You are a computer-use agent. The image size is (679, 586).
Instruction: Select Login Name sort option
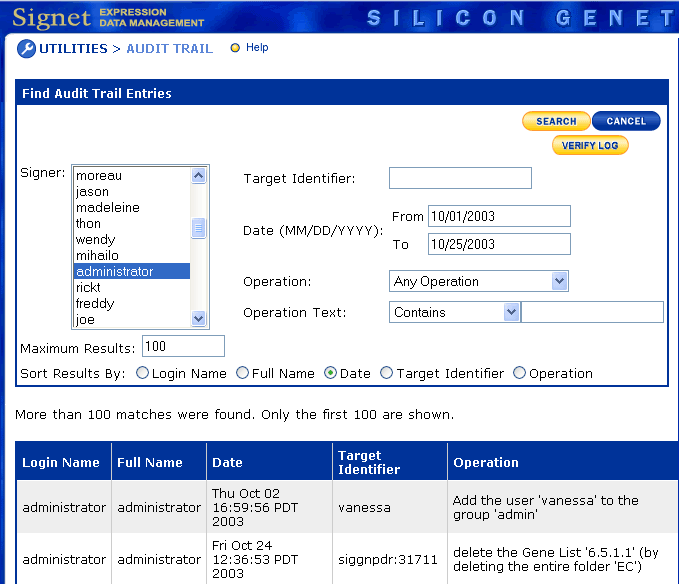tap(142, 373)
